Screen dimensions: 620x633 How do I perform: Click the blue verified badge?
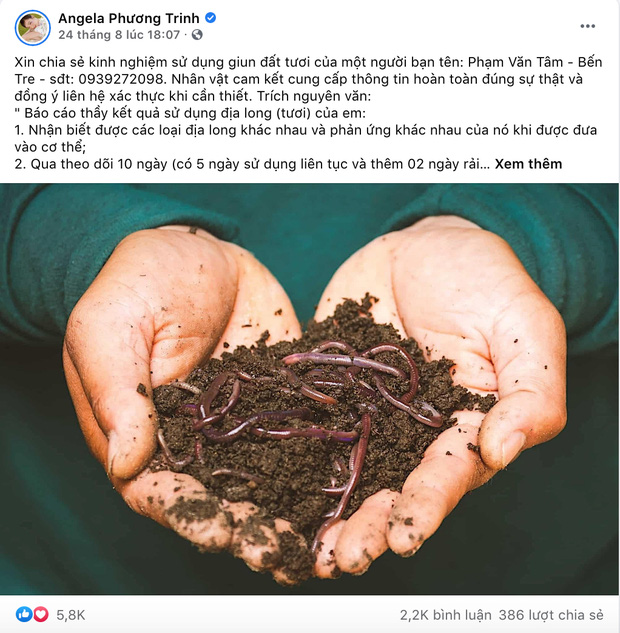[210, 17]
